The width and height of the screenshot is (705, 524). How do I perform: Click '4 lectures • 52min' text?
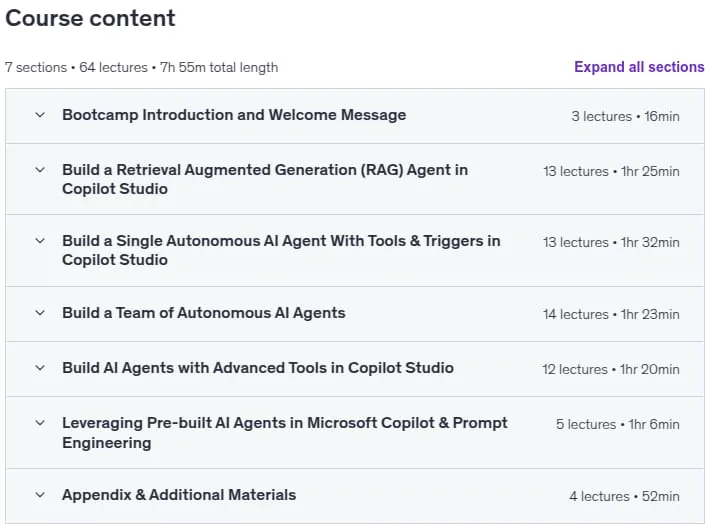[625, 496]
